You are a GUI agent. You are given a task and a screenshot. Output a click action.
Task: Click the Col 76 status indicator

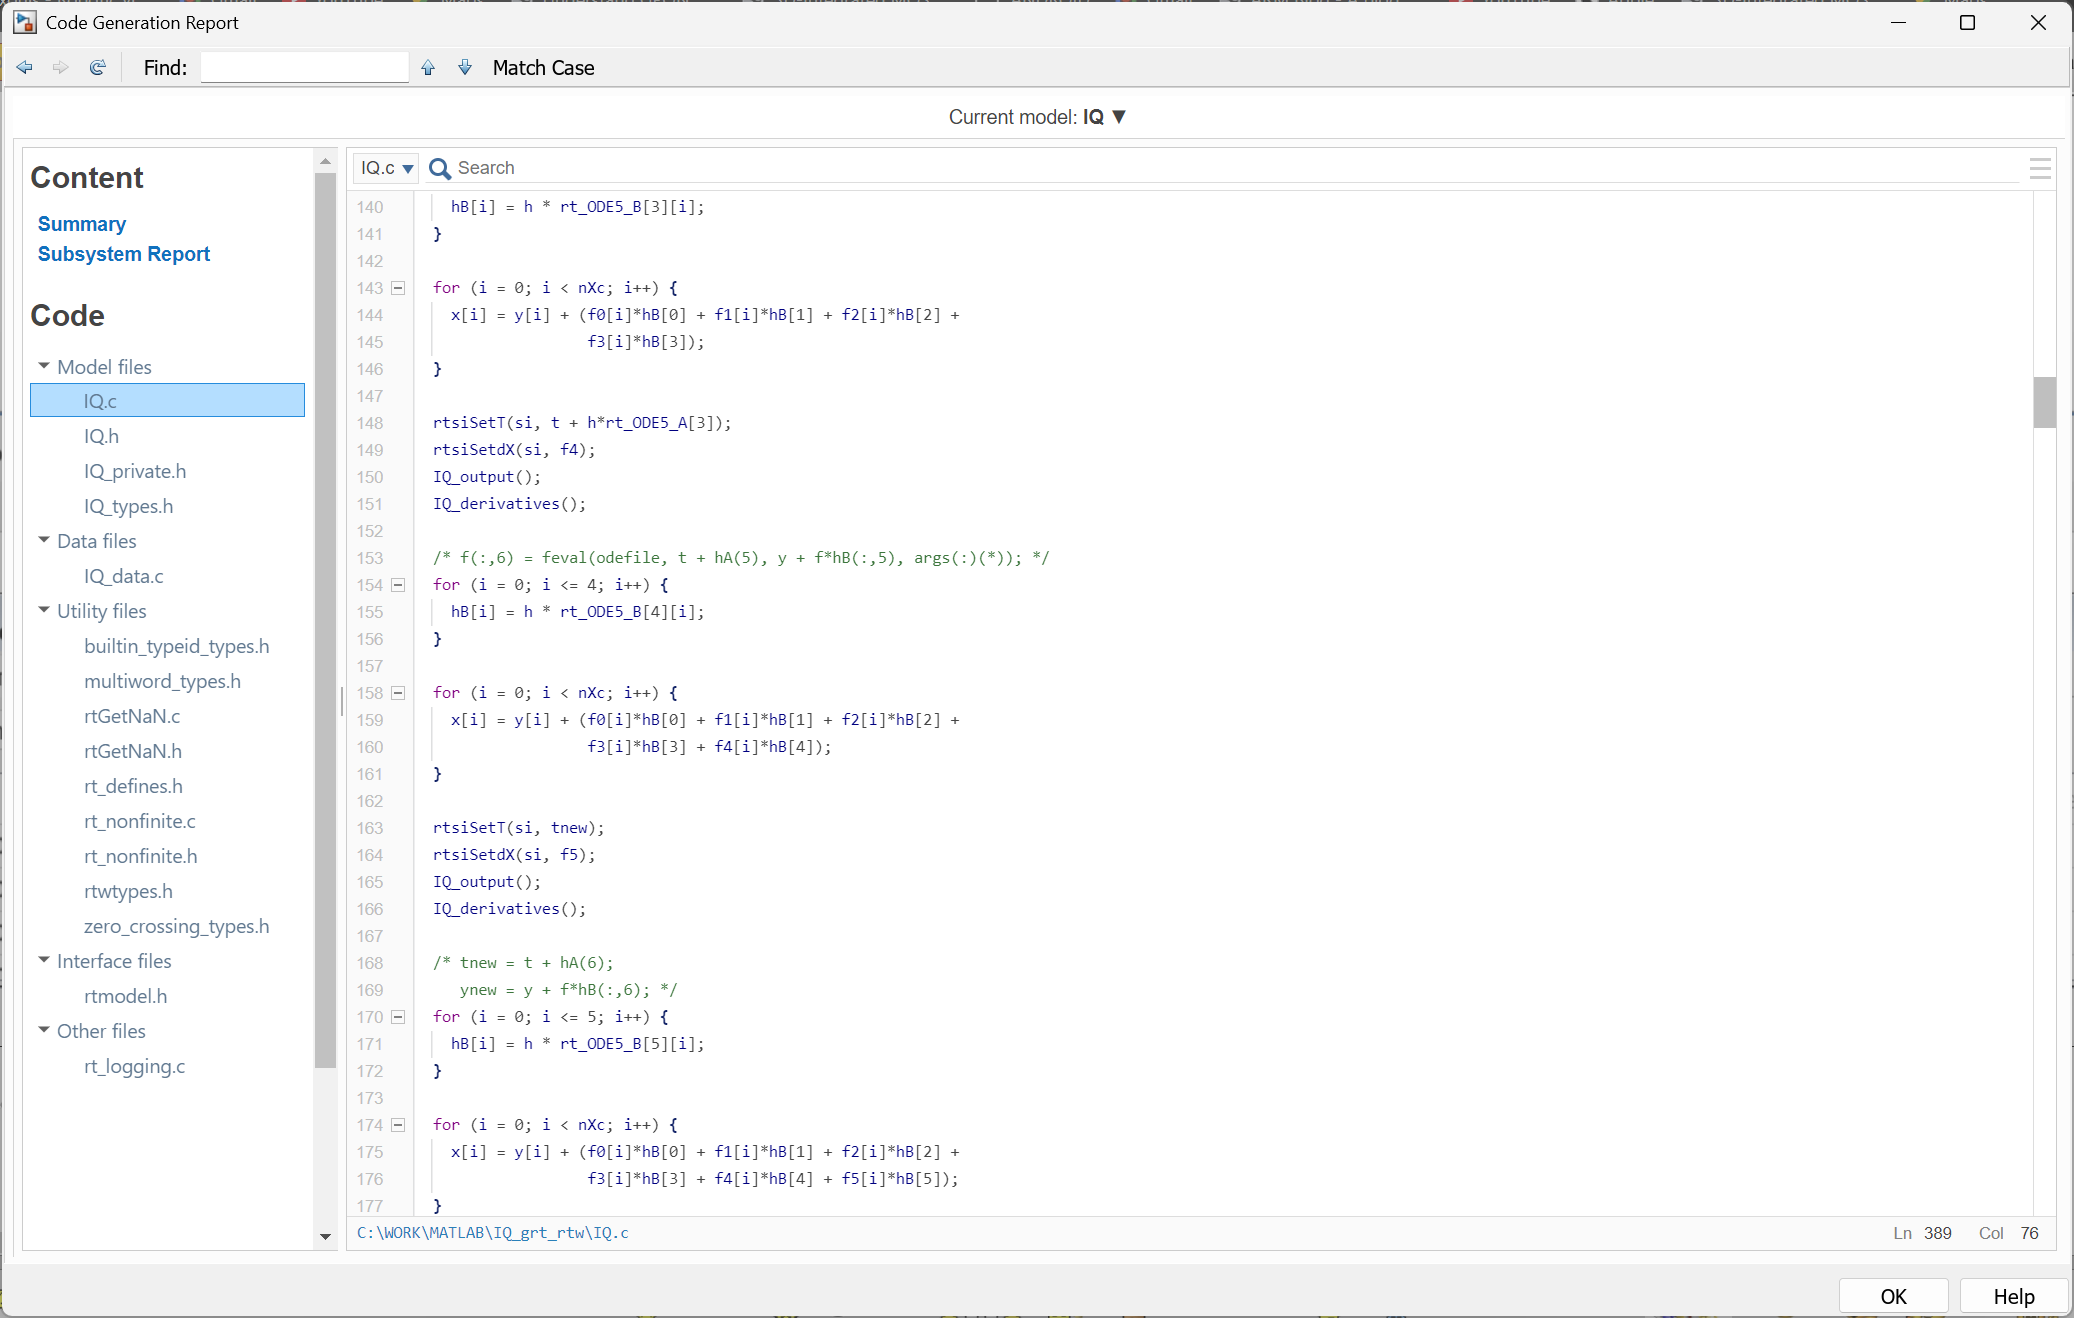[2009, 1233]
